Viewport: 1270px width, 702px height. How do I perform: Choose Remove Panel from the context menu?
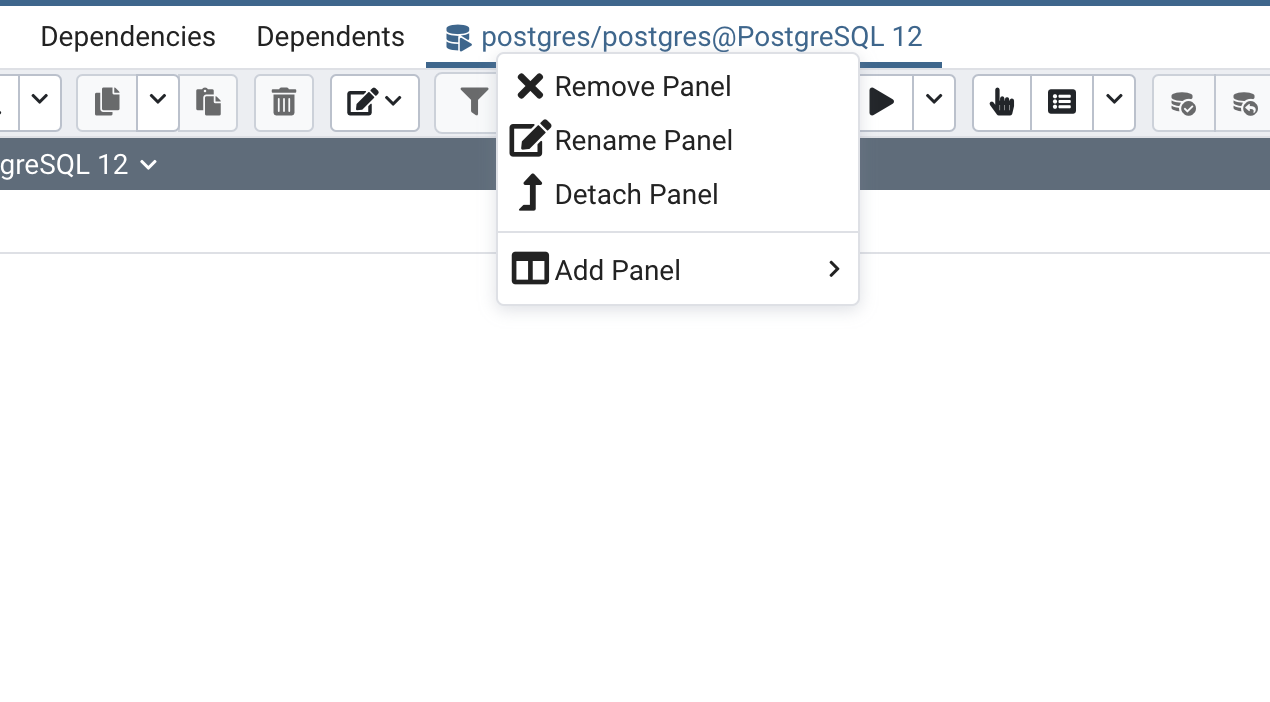point(643,87)
